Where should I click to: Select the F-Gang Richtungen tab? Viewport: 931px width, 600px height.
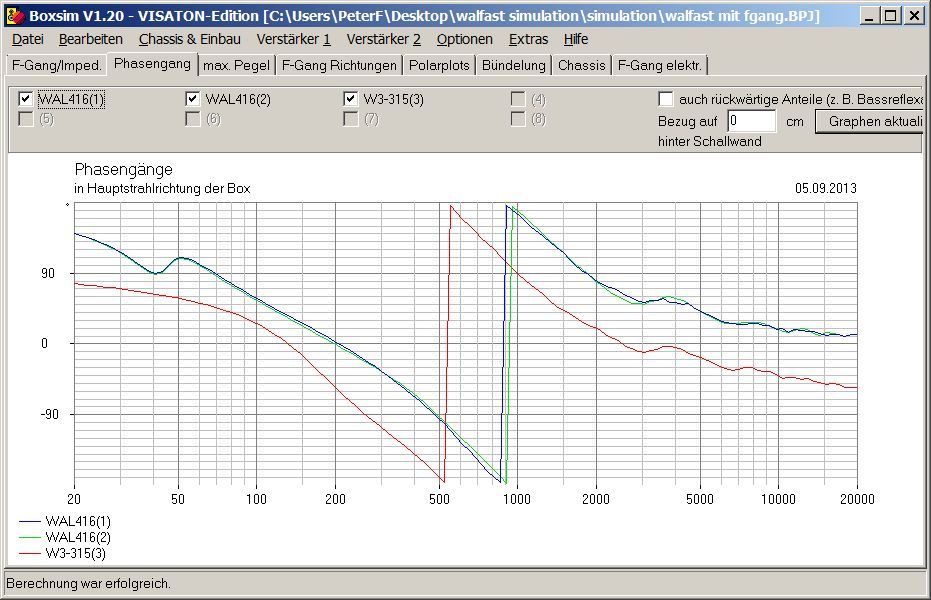339,65
